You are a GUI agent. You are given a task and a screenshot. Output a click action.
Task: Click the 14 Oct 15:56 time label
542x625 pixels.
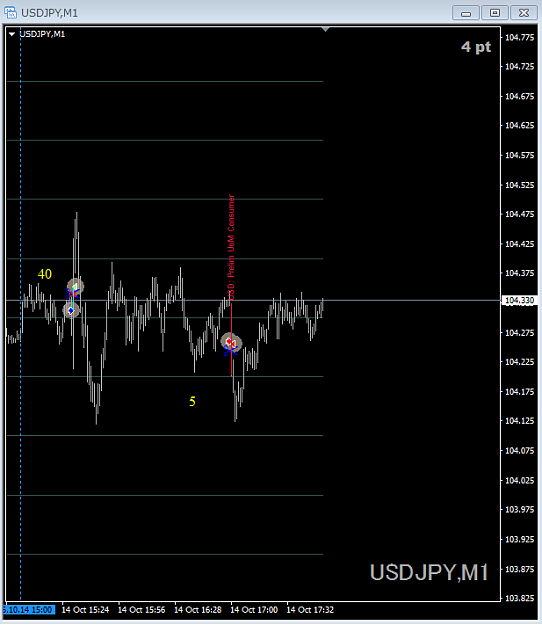141,610
